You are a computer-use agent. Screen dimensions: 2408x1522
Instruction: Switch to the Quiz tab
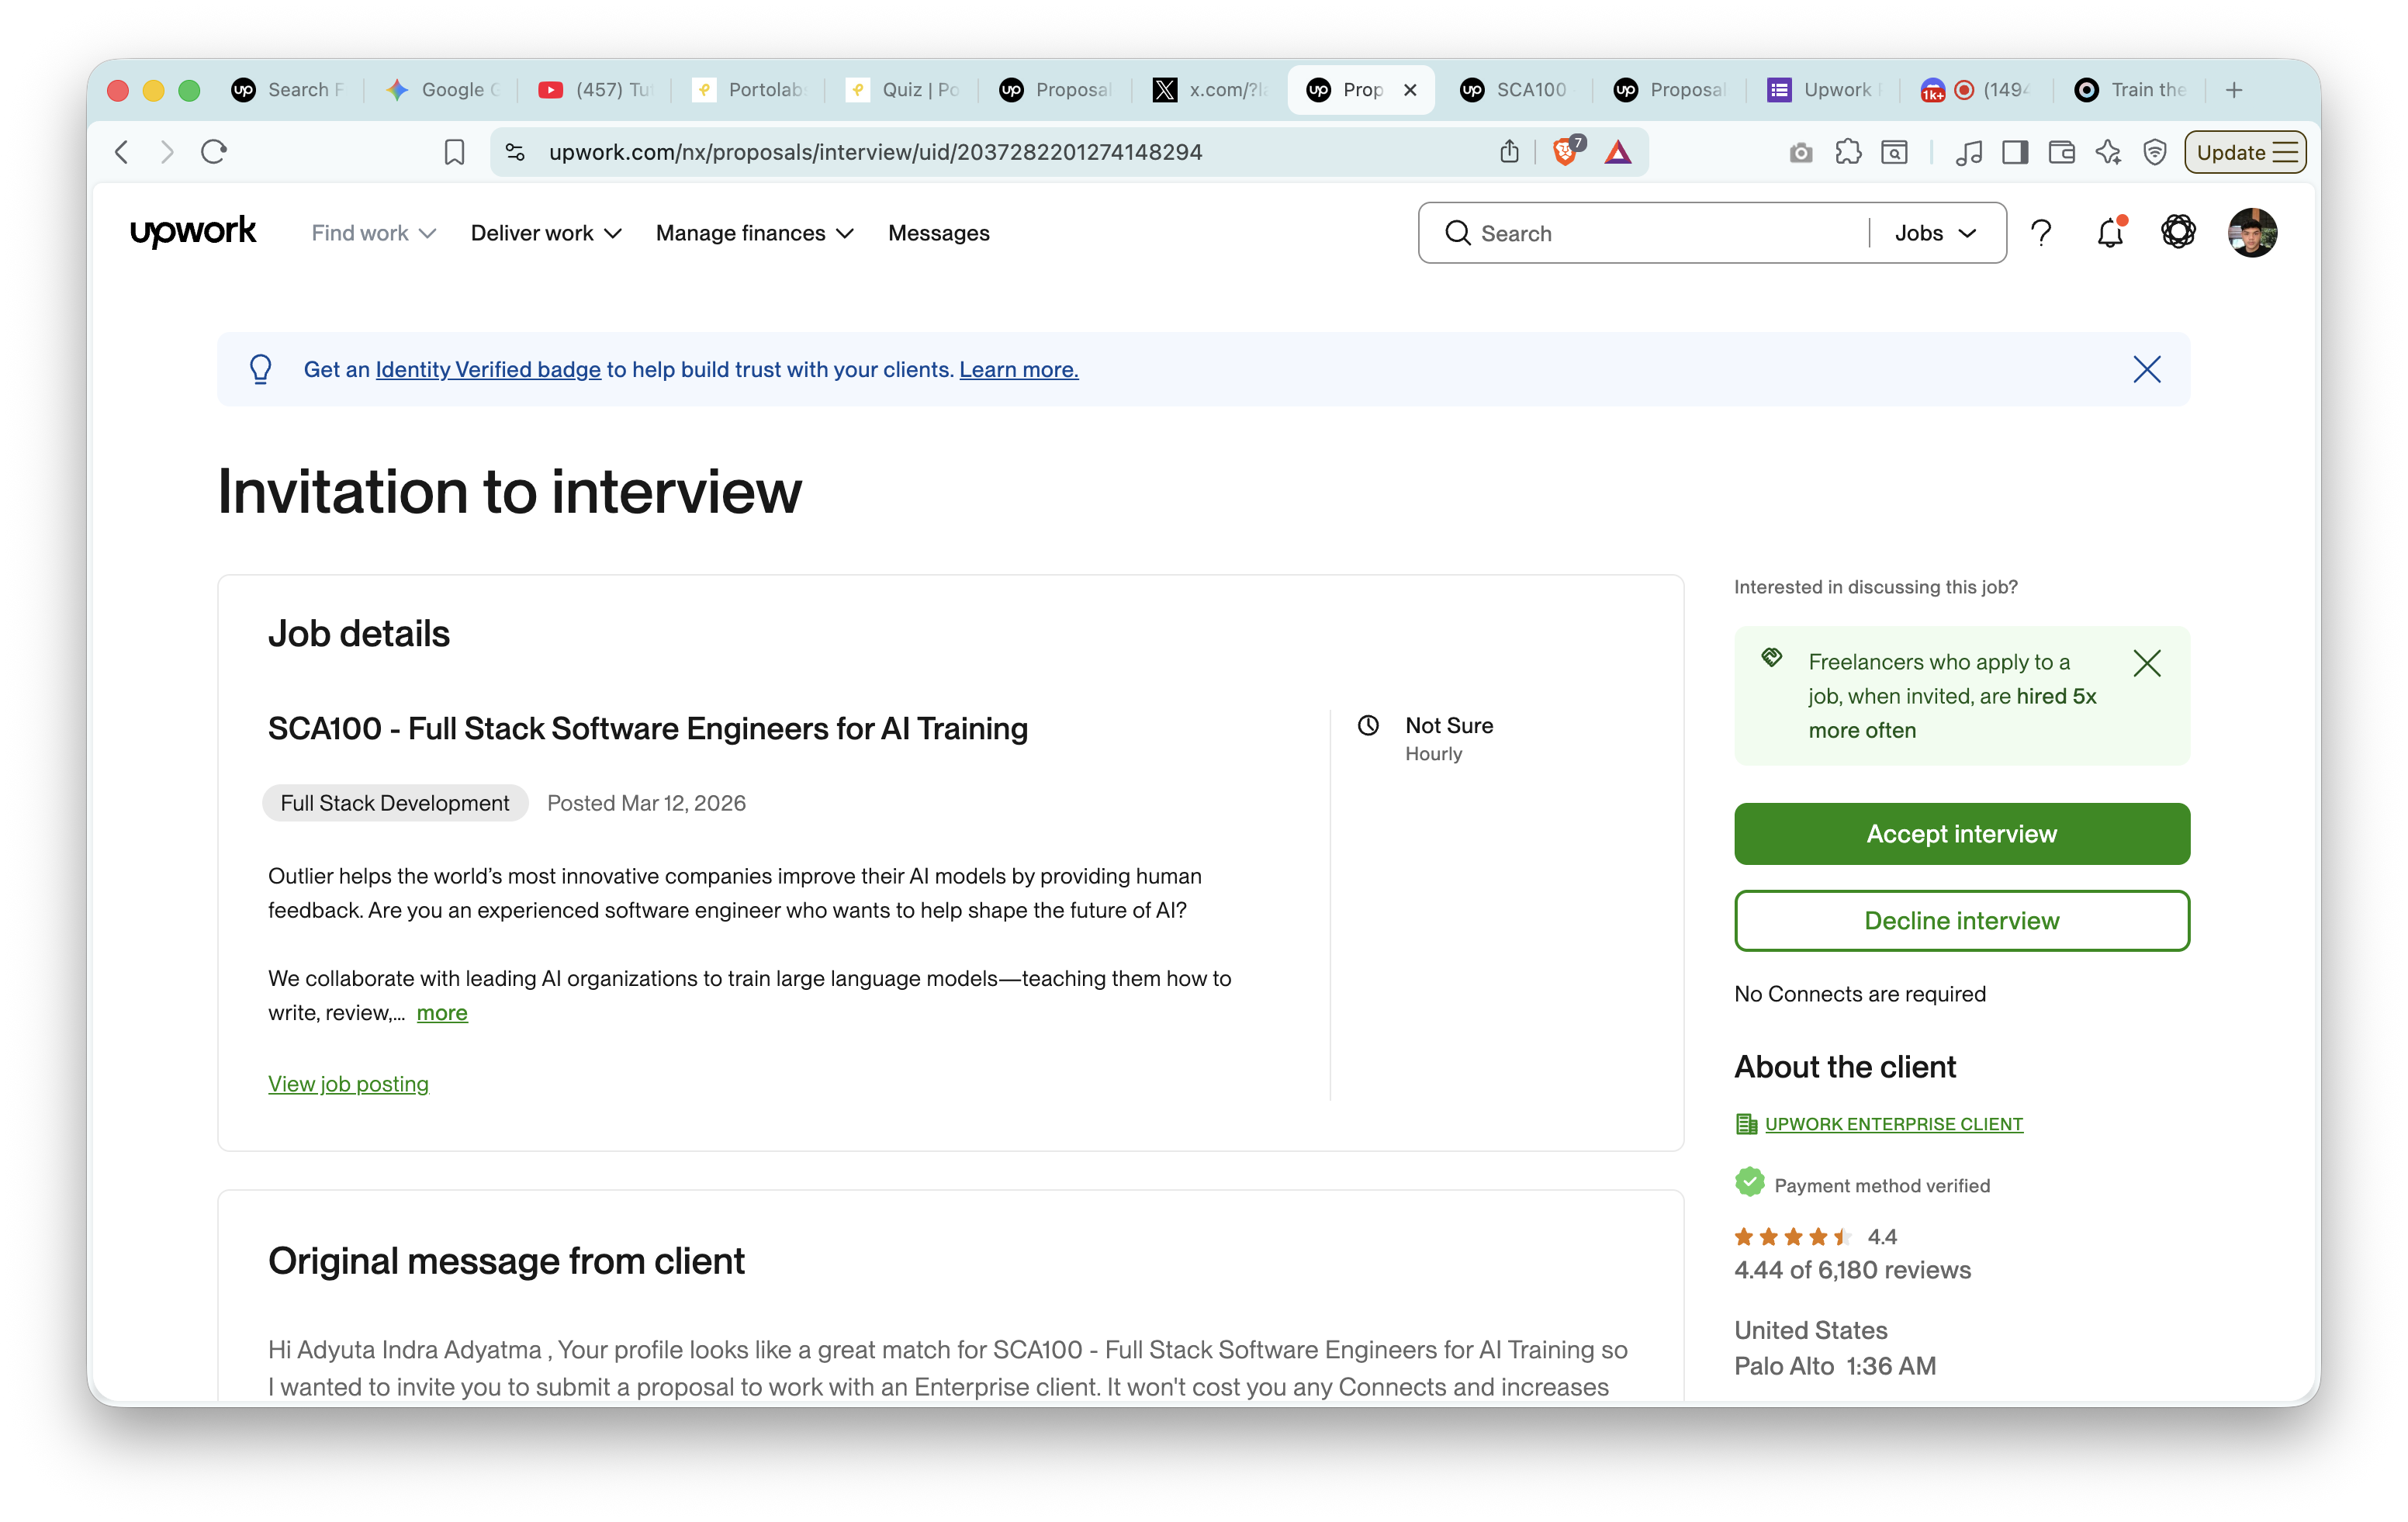(x=902, y=90)
